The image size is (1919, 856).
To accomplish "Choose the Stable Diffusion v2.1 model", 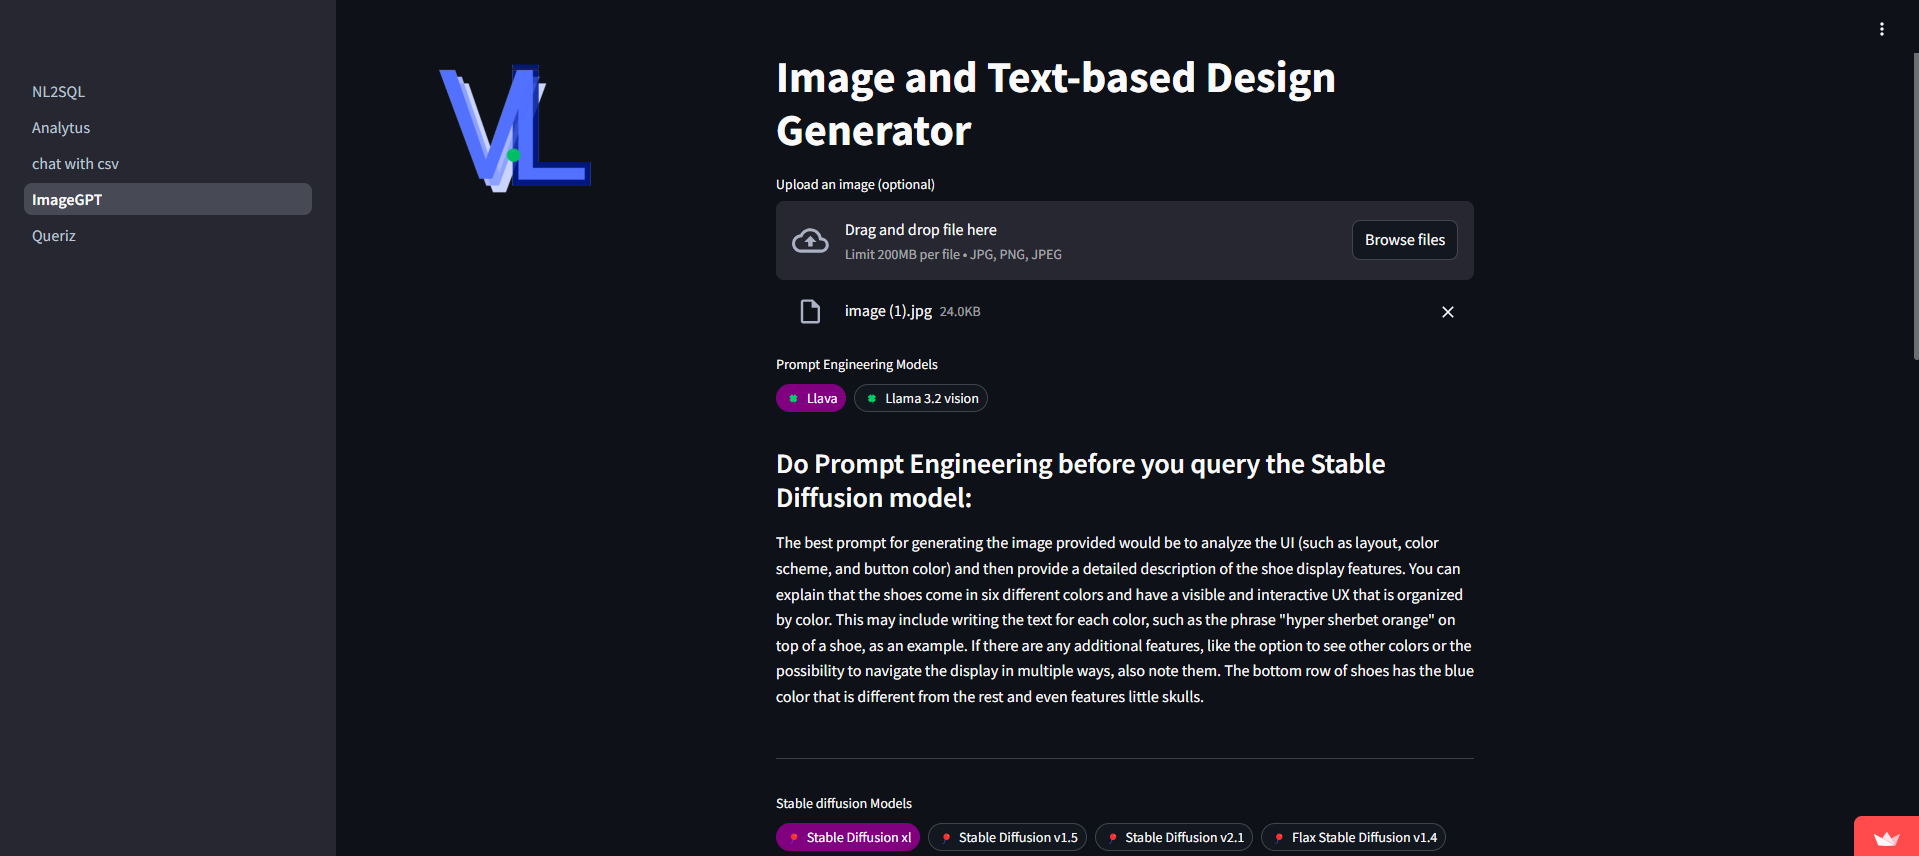I will 1174,837.
